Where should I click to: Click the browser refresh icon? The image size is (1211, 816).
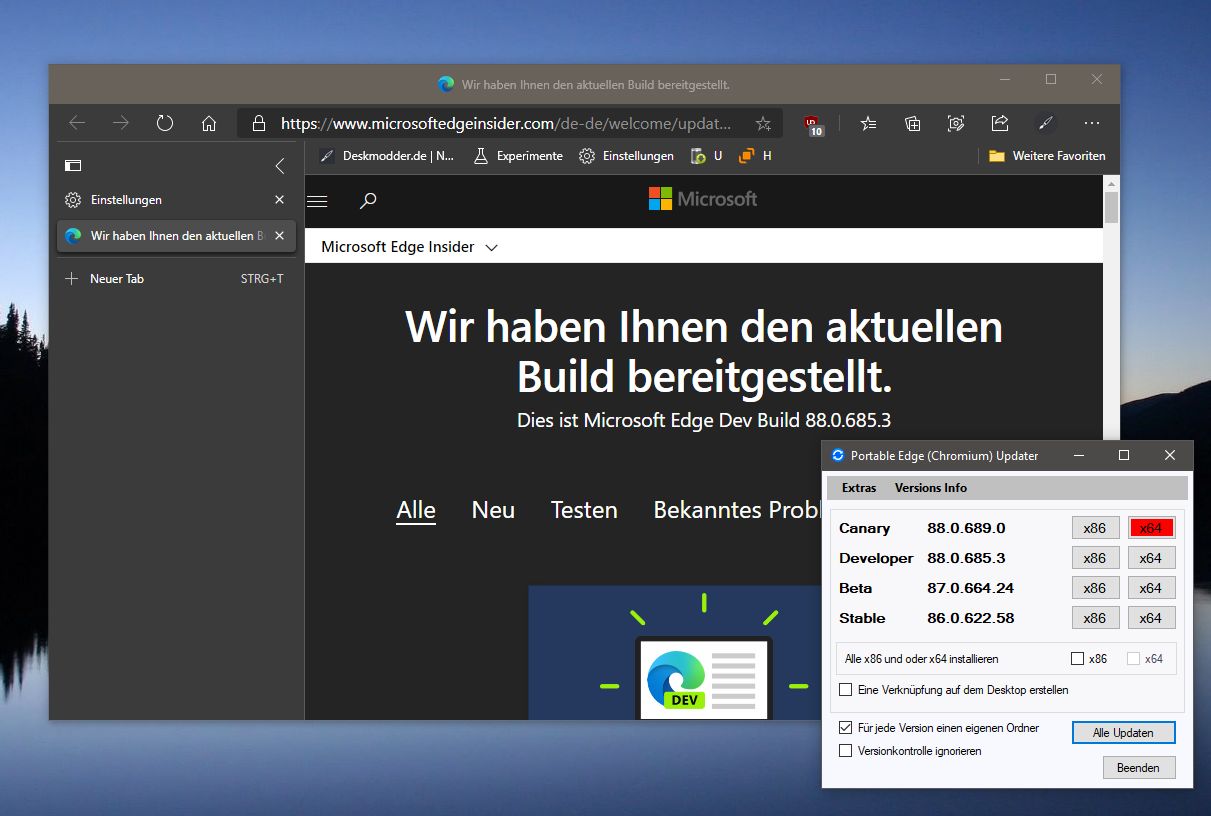click(165, 123)
